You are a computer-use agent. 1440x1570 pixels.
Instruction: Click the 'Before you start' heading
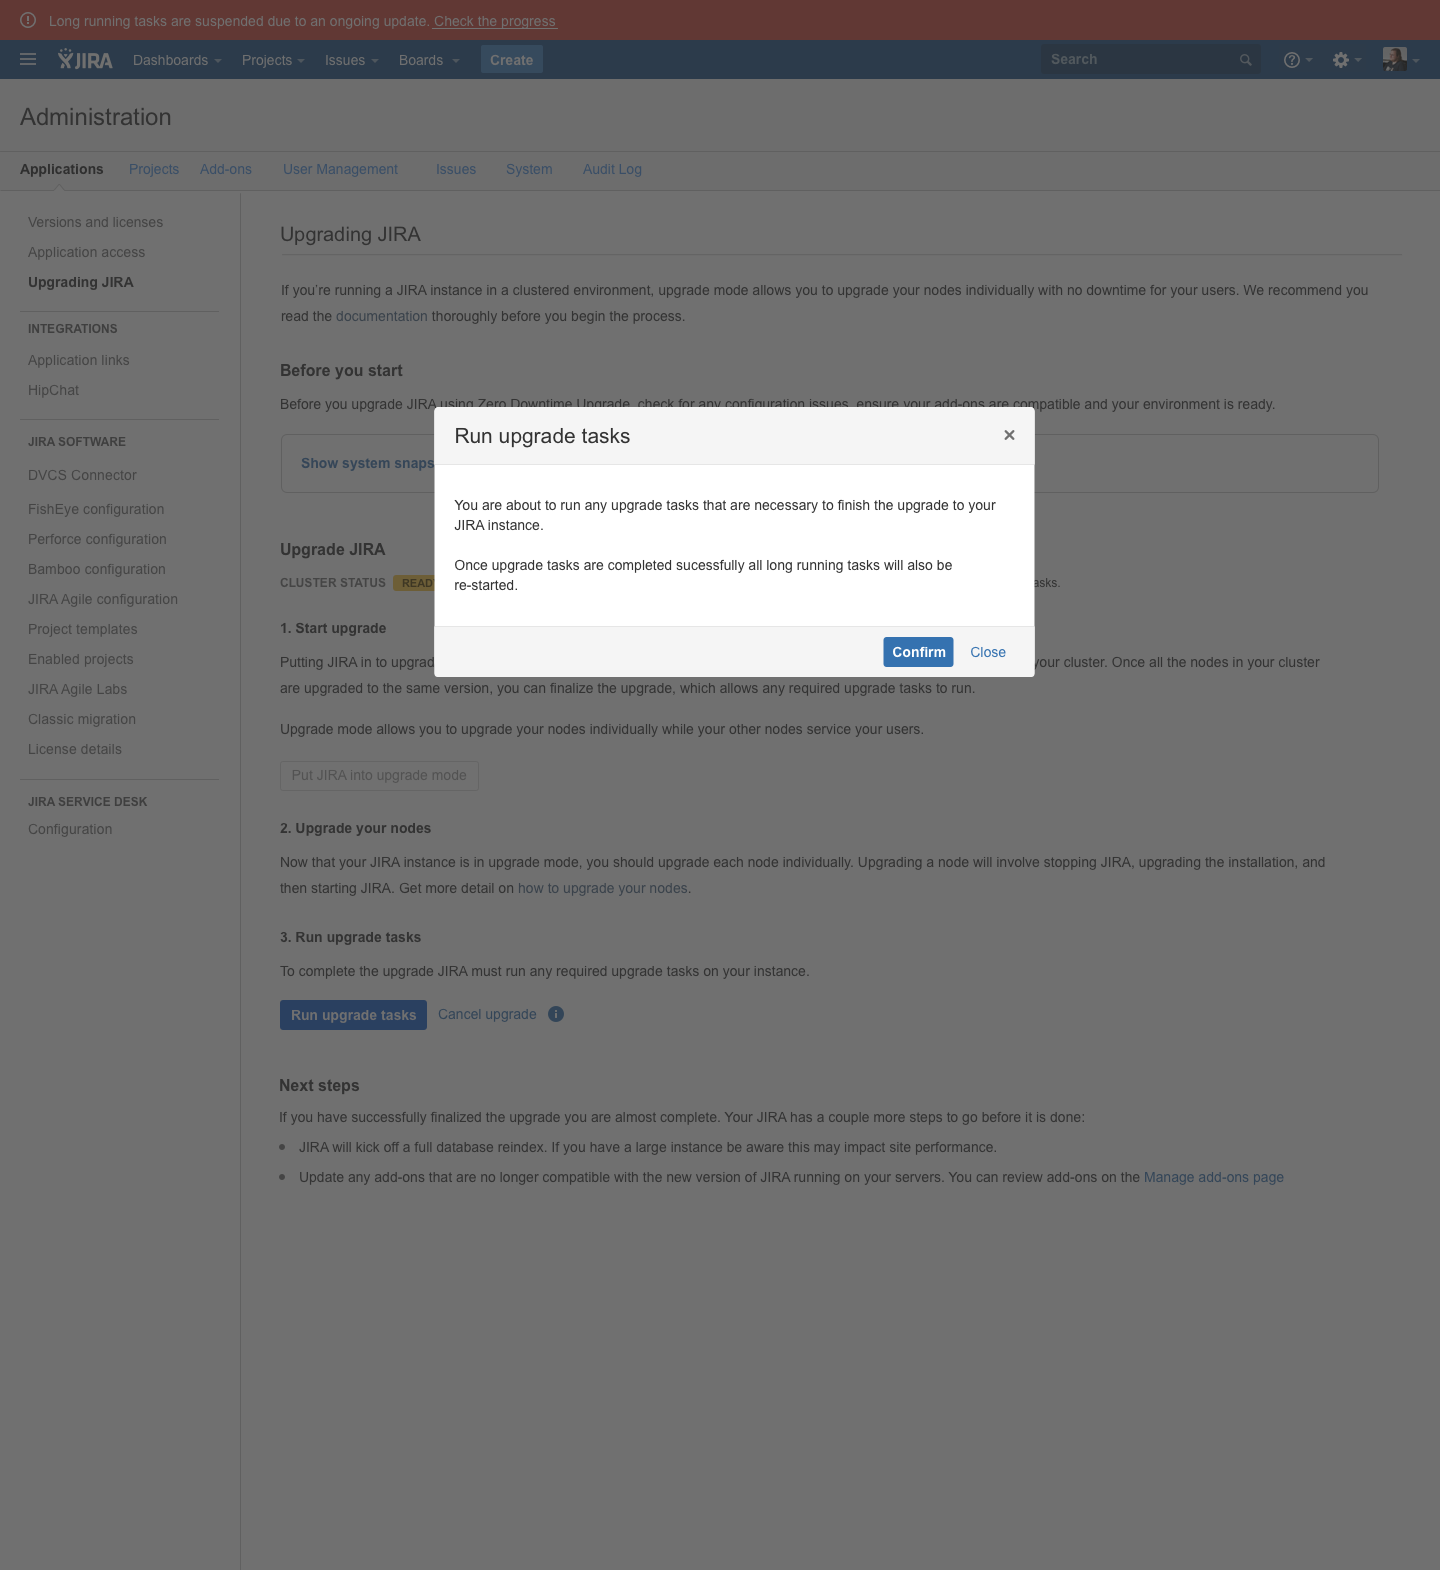tap(341, 370)
